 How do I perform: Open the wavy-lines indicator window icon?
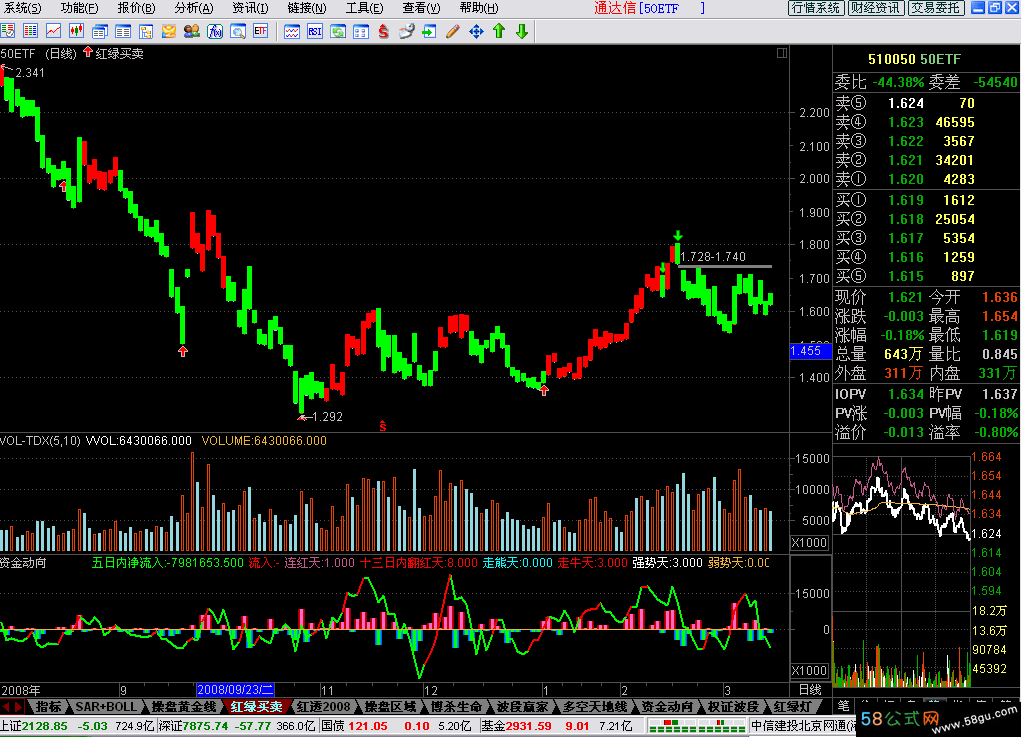point(292,31)
